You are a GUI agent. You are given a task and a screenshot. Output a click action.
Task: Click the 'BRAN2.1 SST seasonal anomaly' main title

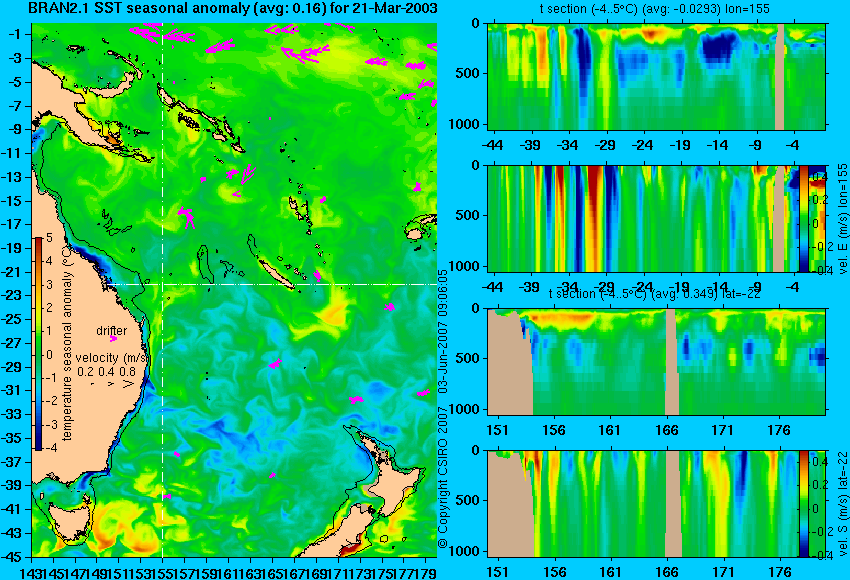point(231,9)
